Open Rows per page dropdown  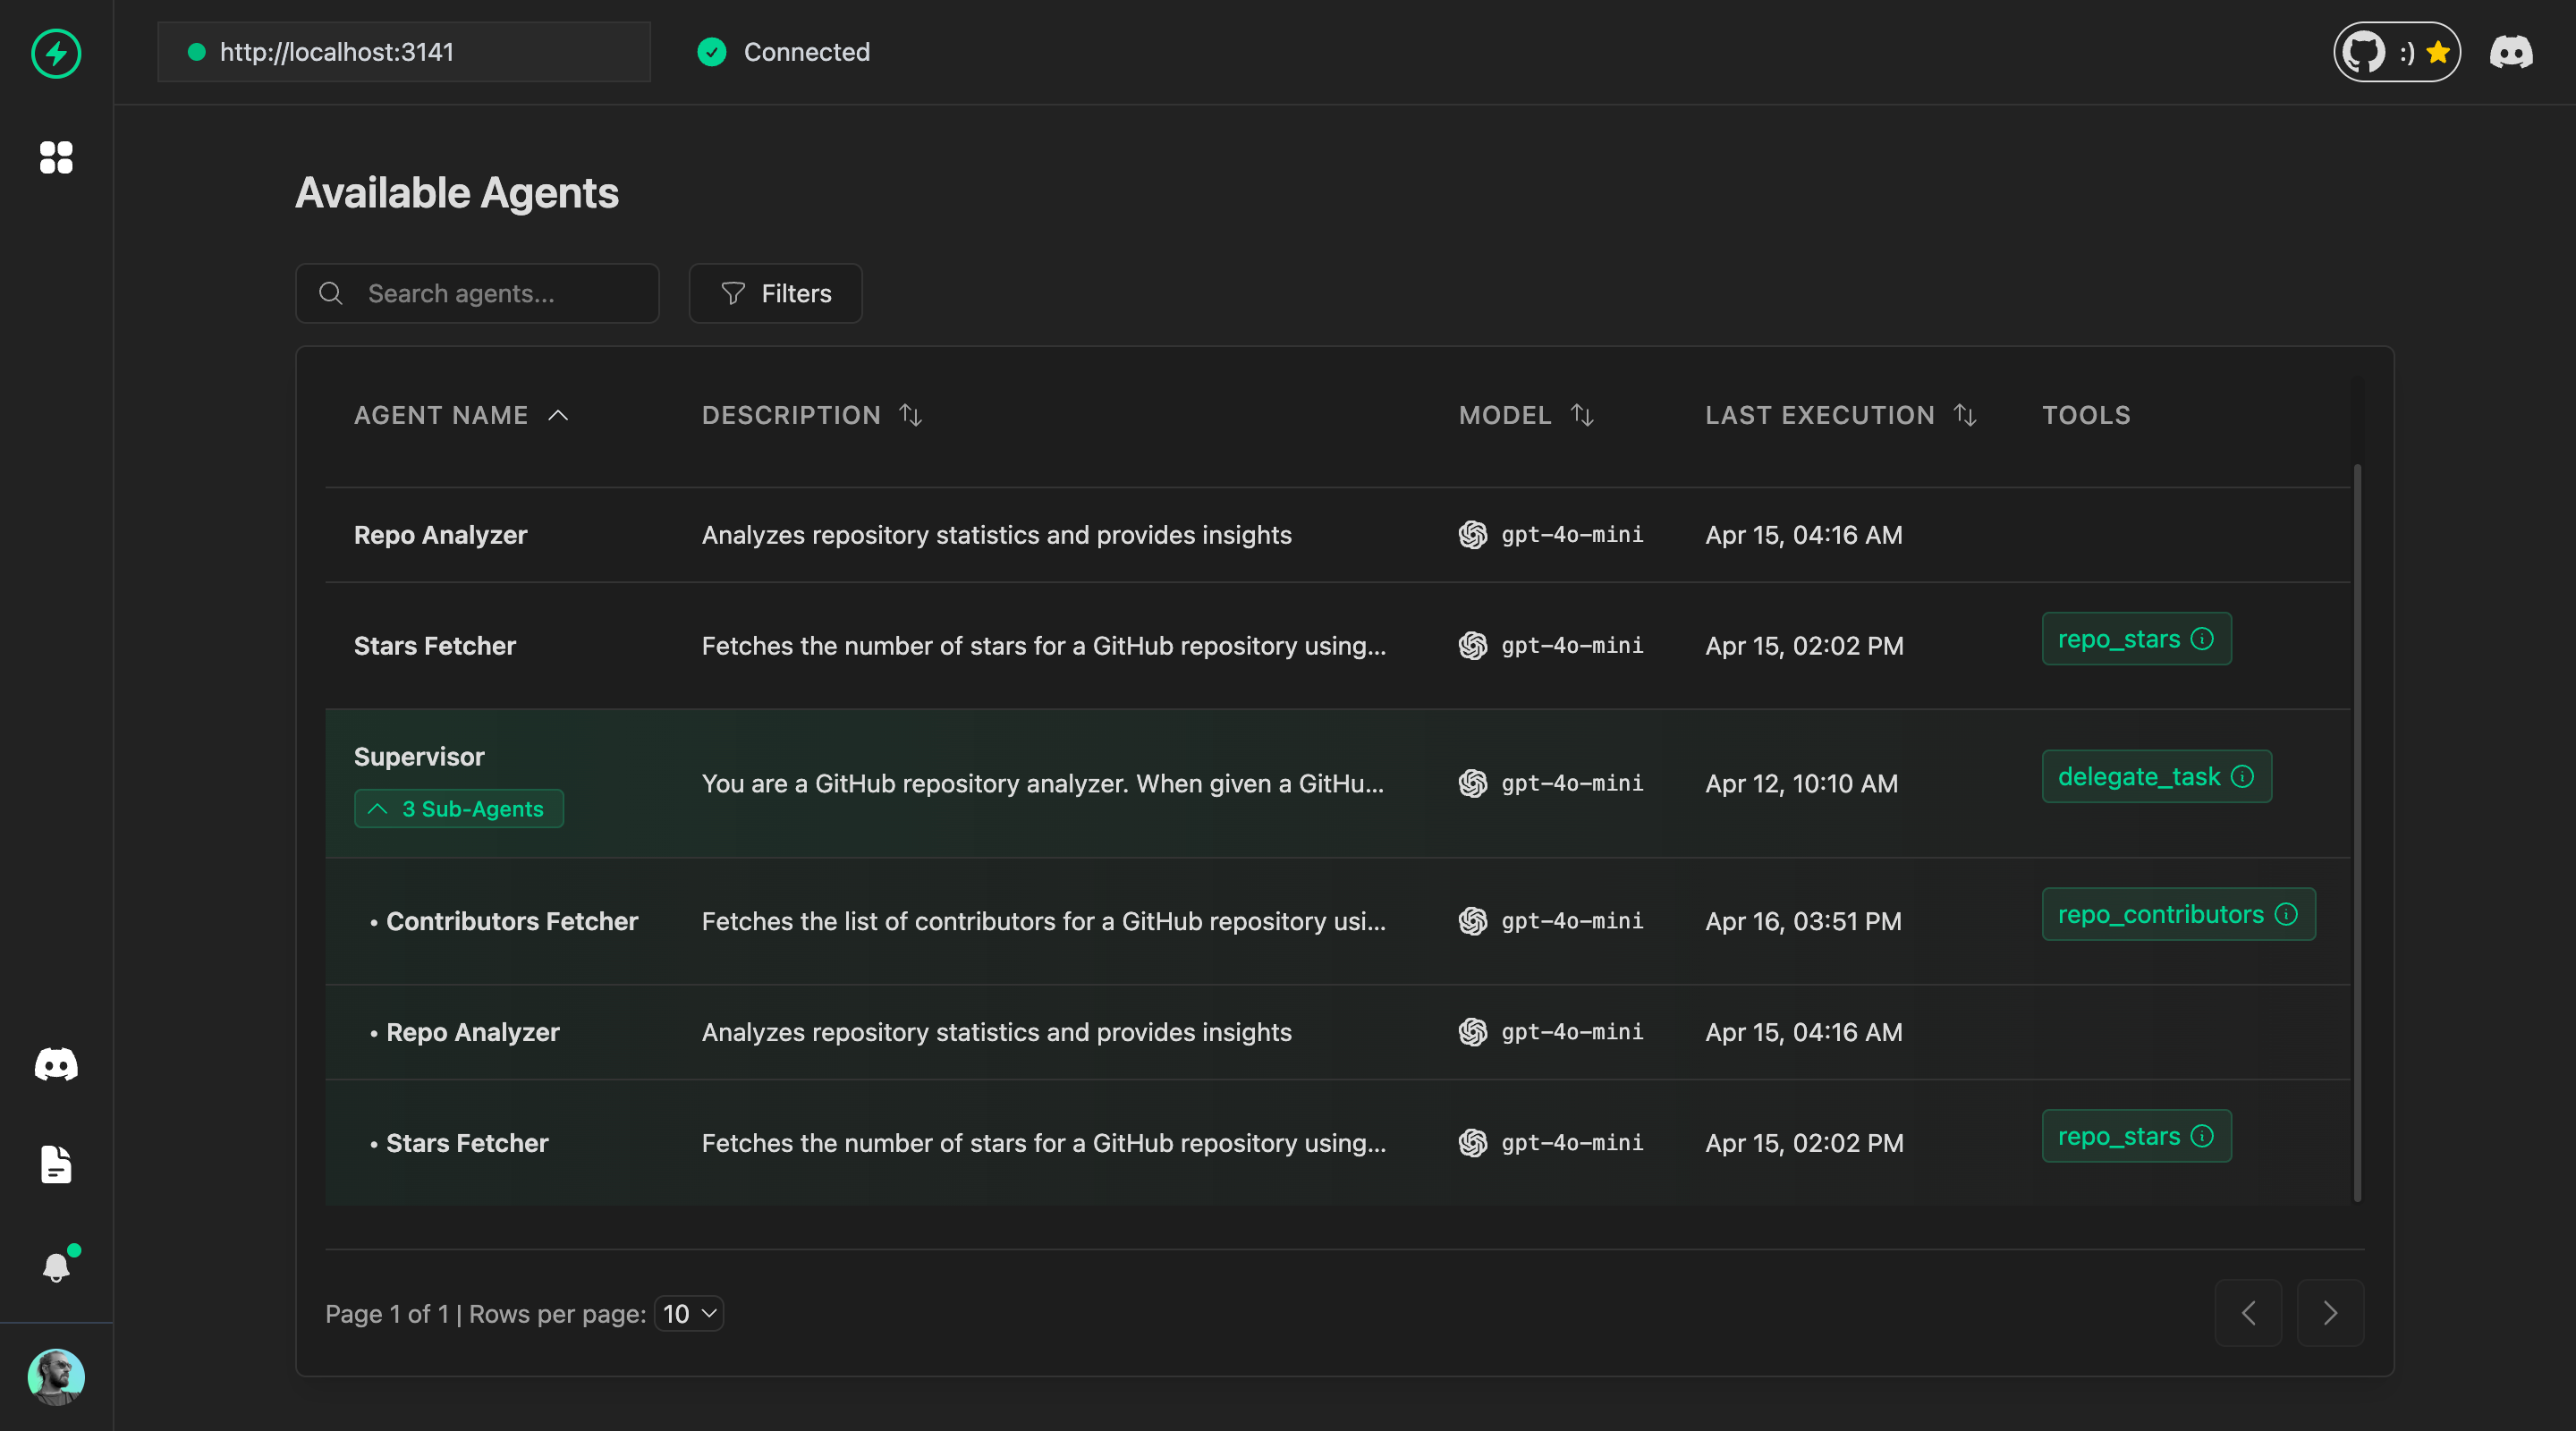689,1314
